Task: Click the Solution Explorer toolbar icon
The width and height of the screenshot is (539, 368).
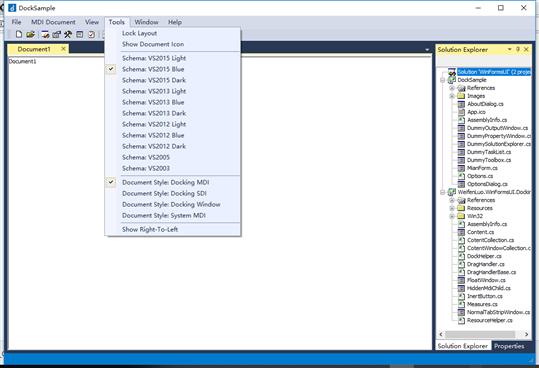Action: [45, 34]
